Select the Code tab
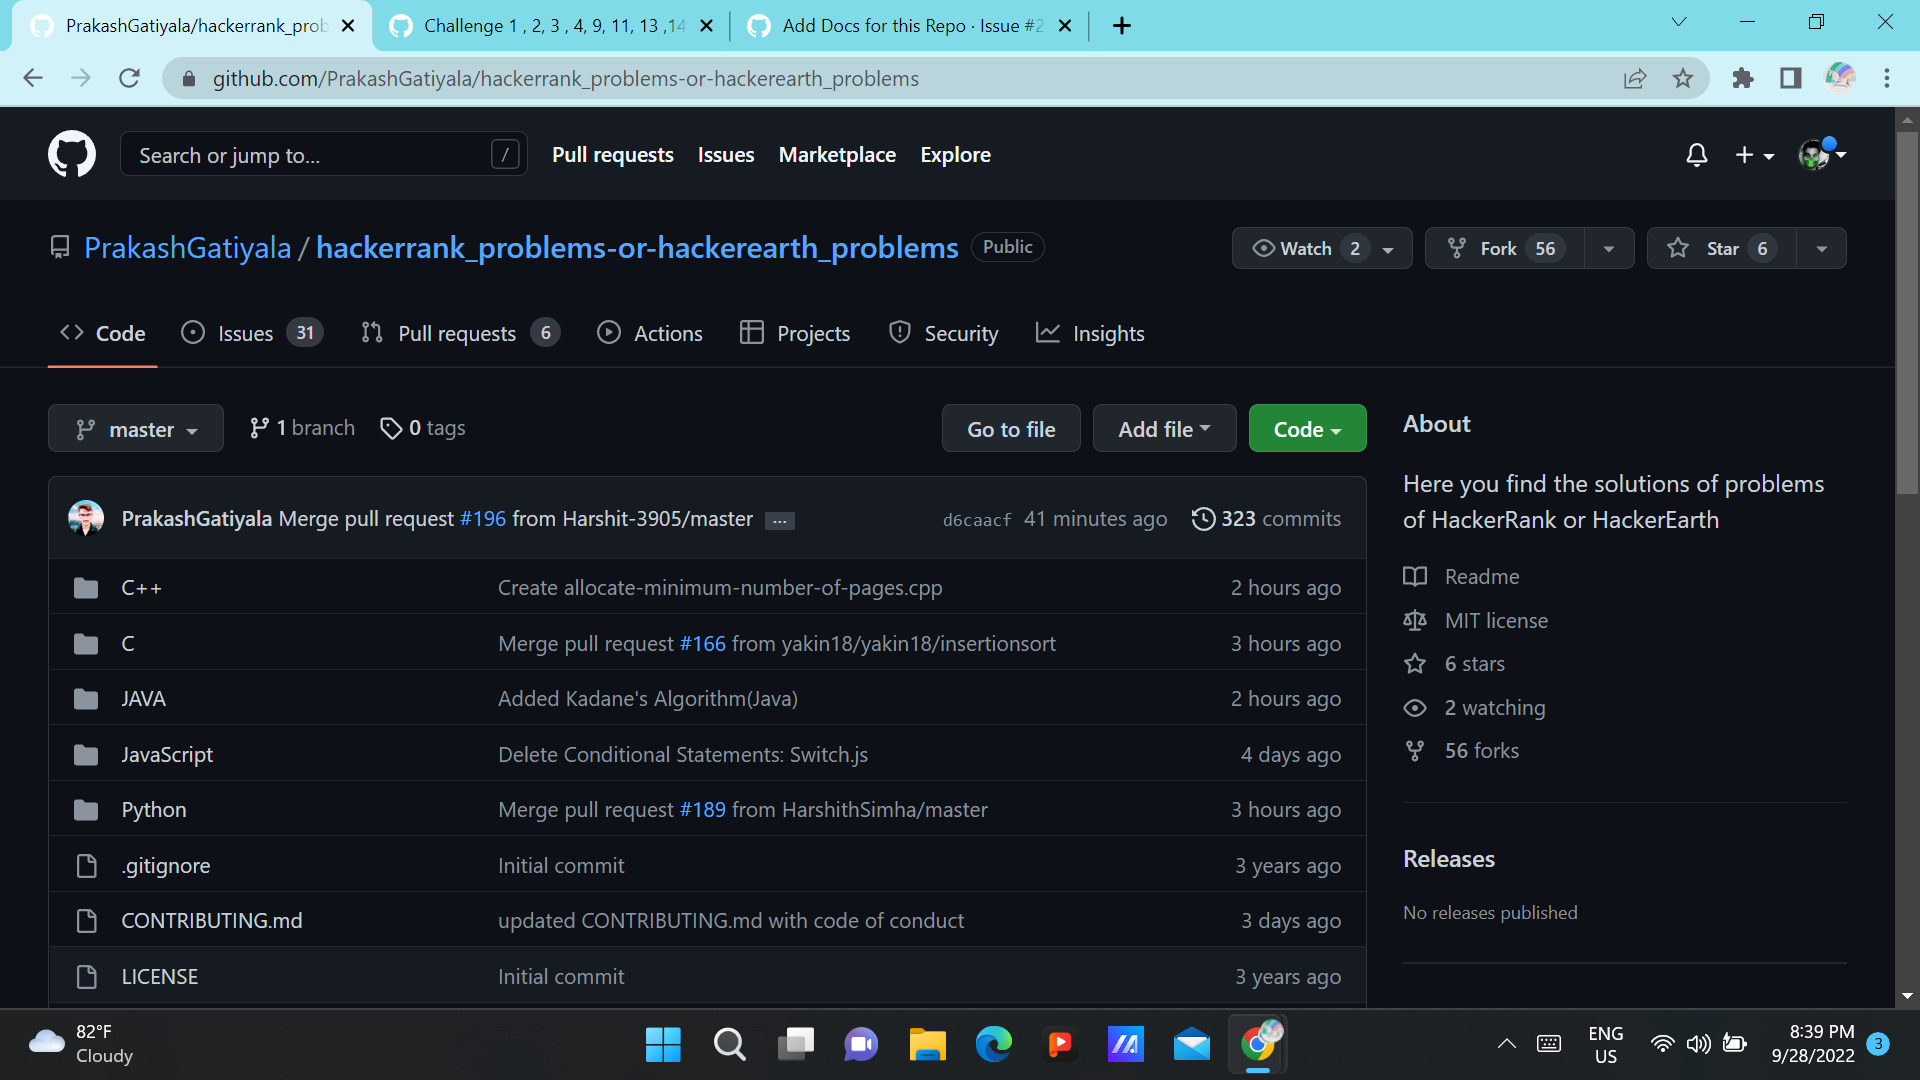The image size is (1920, 1080). tap(102, 333)
